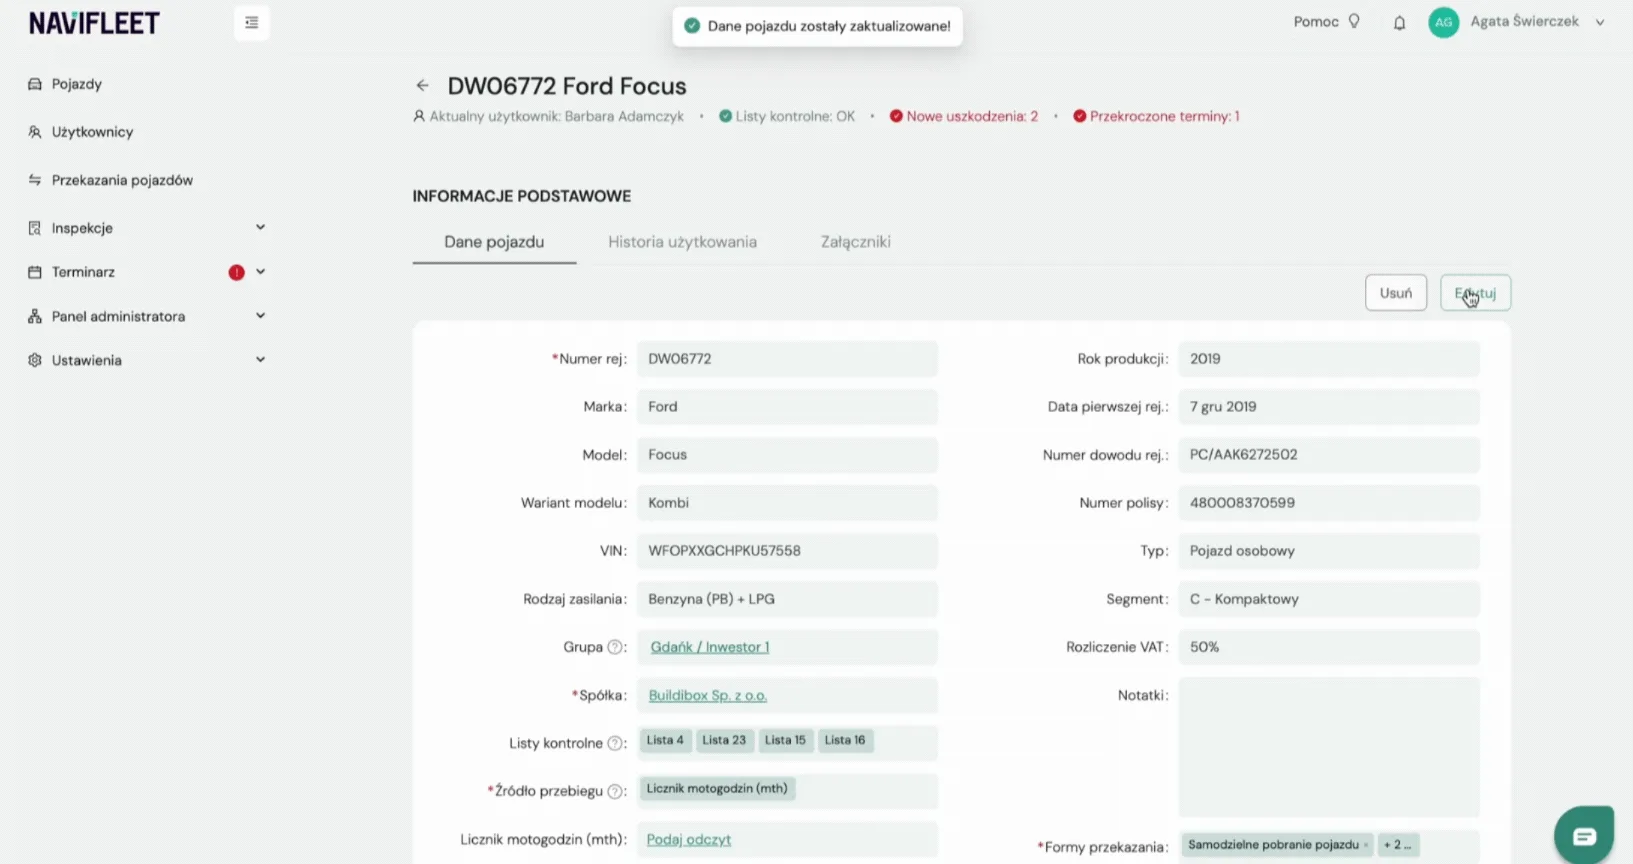Click the red alert badge on Terminarz
Image resolution: width=1633 pixels, height=864 pixels.
pyautogui.click(x=236, y=272)
